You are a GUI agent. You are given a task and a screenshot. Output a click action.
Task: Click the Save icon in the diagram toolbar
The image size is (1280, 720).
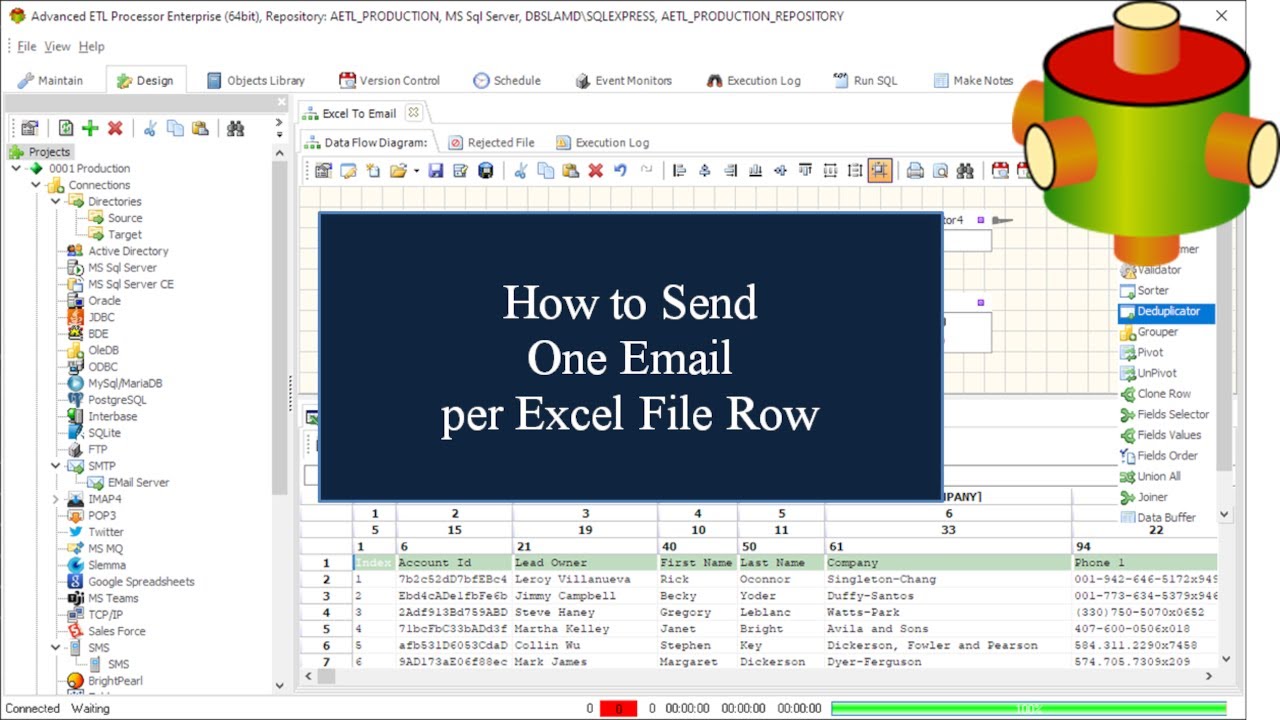(x=435, y=171)
